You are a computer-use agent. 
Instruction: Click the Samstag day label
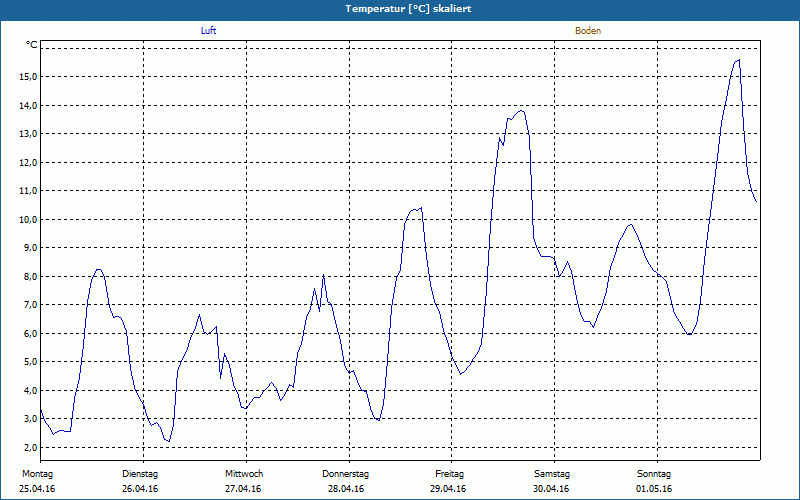(x=552, y=474)
